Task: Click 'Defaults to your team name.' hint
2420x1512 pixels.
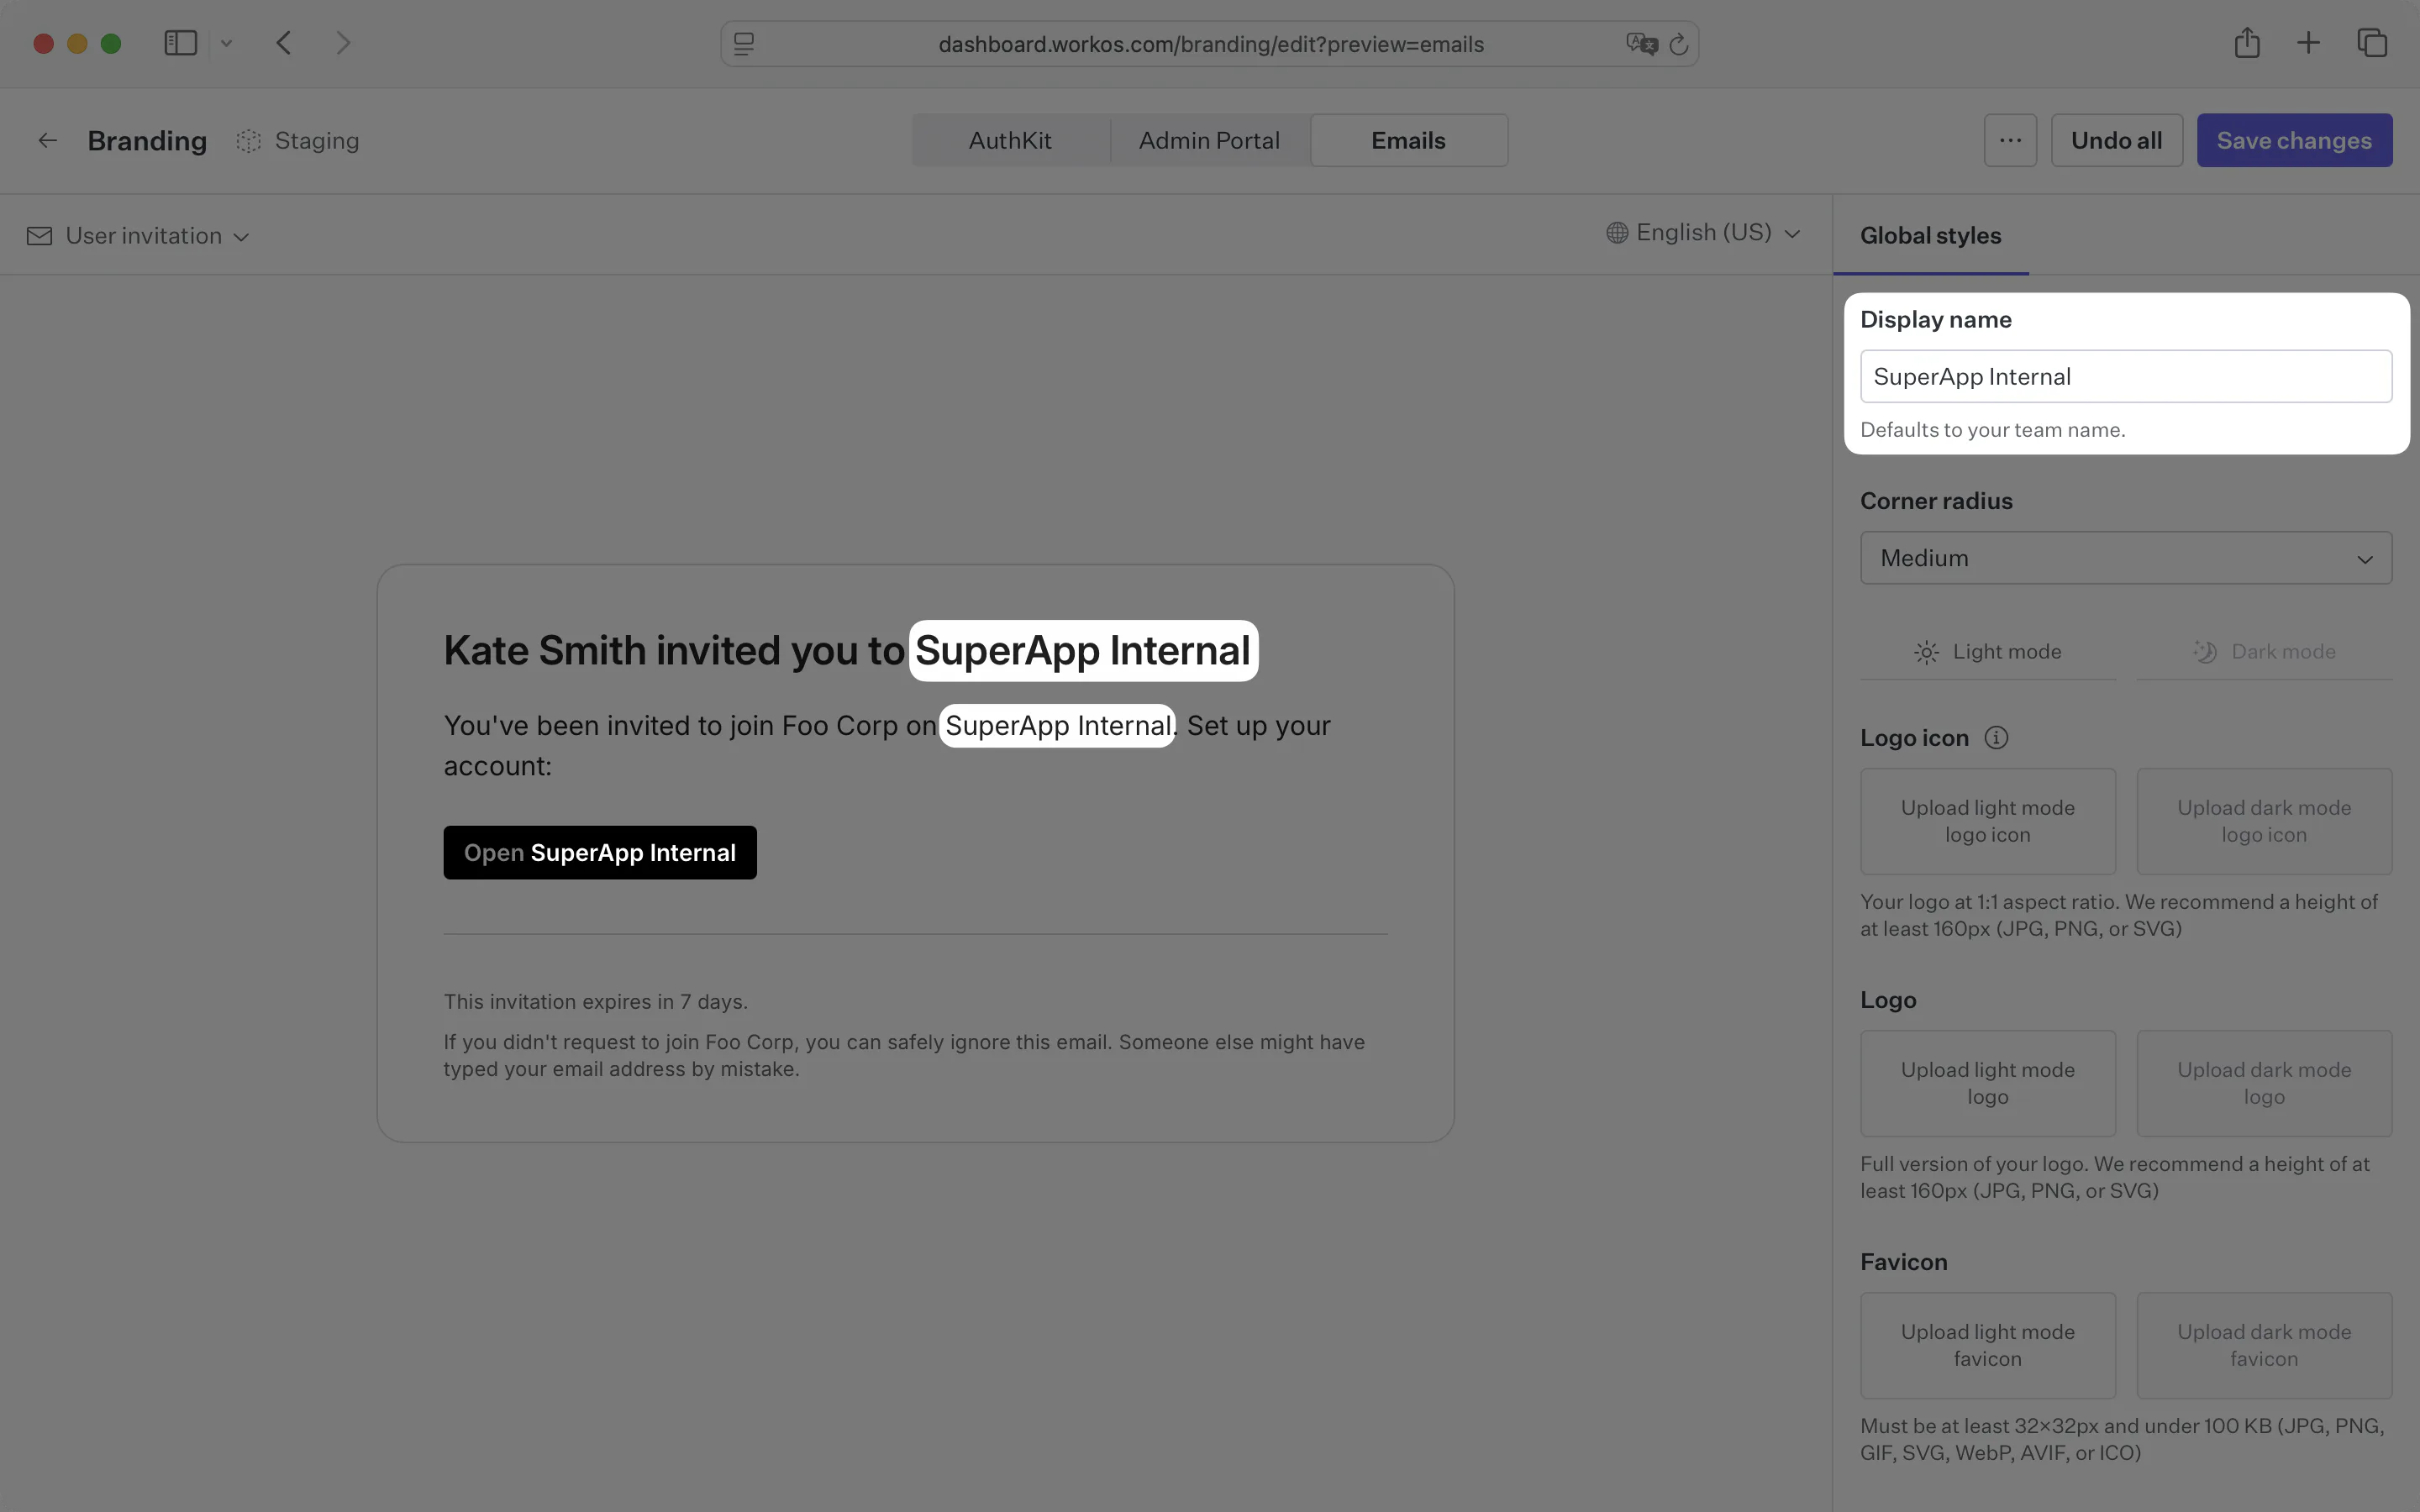Action: 1992,430
